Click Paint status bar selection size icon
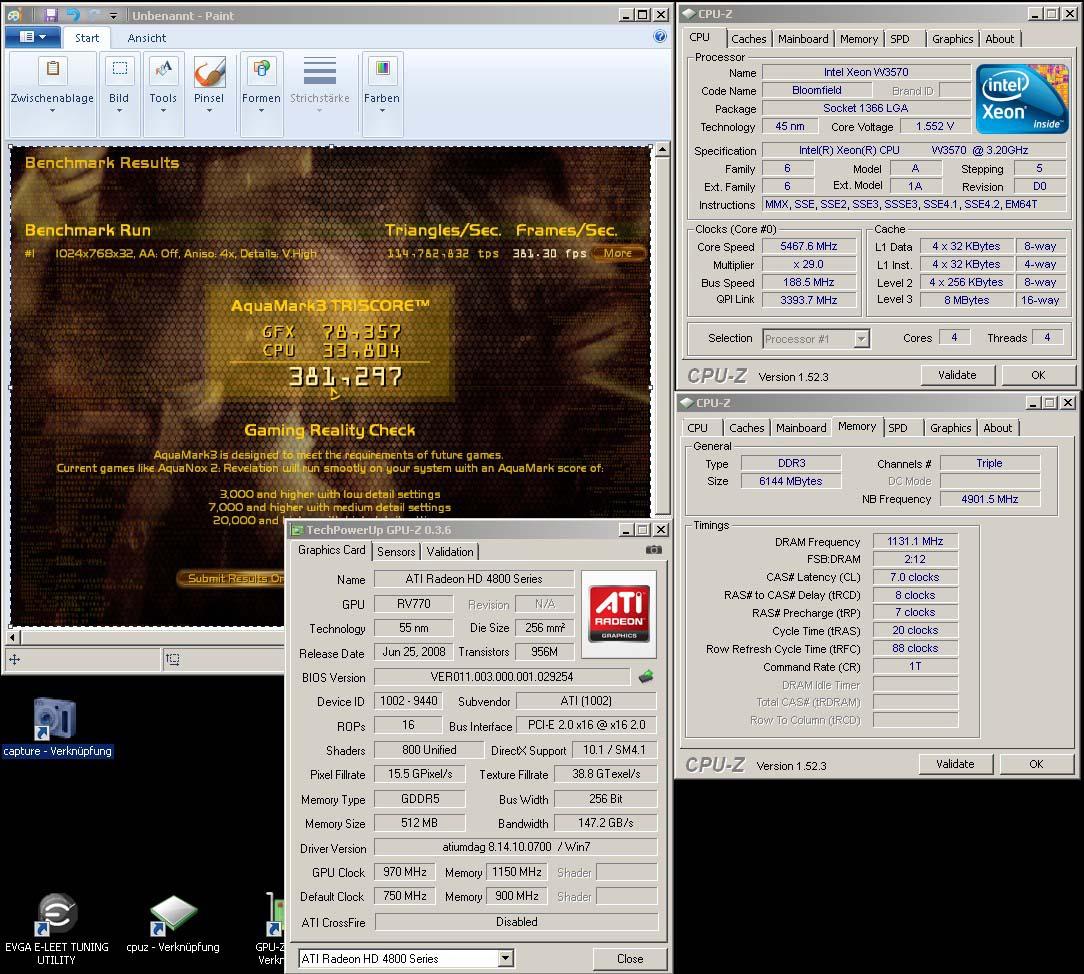 [172, 659]
